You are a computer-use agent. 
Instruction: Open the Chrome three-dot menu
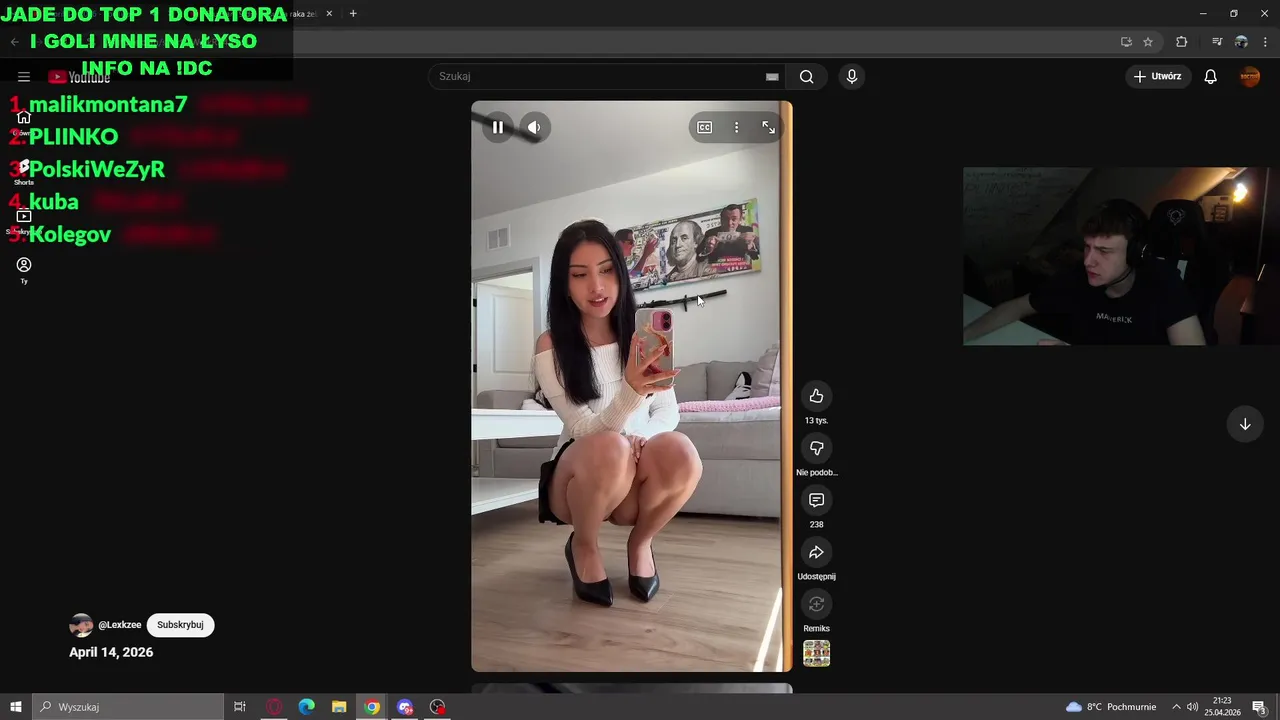point(1266,42)
